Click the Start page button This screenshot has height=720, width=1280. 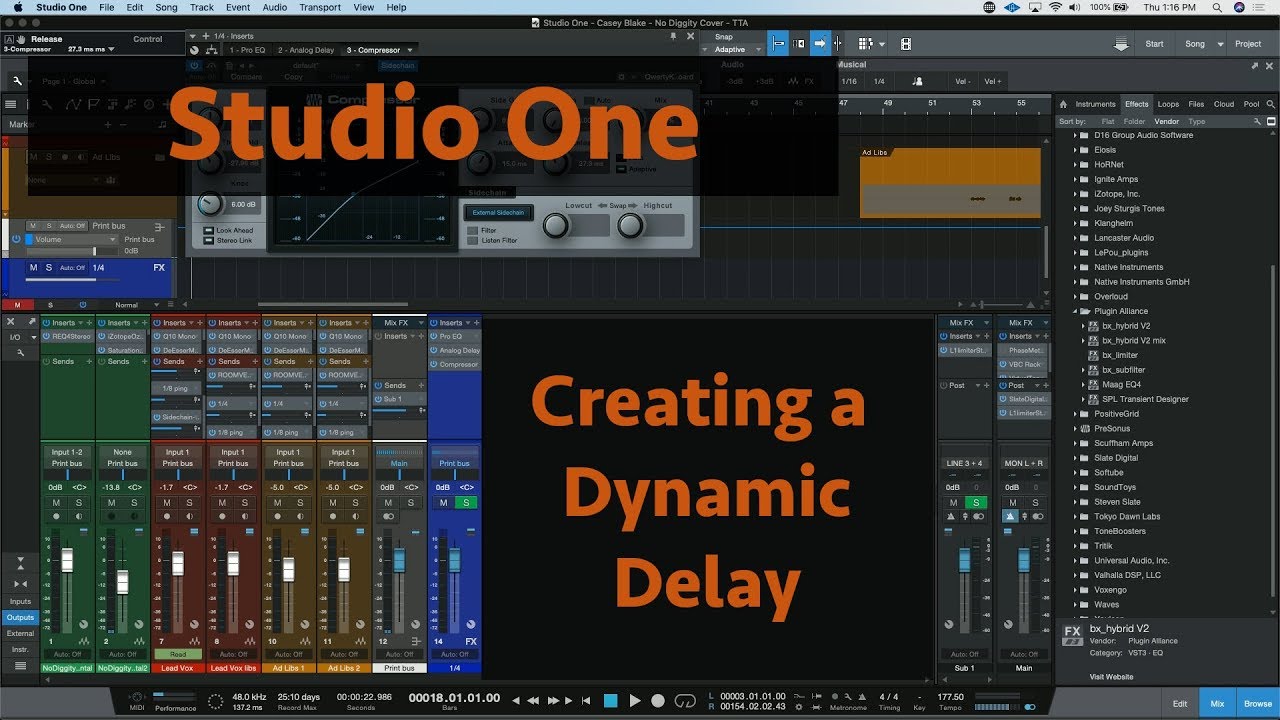(1154, 44)
